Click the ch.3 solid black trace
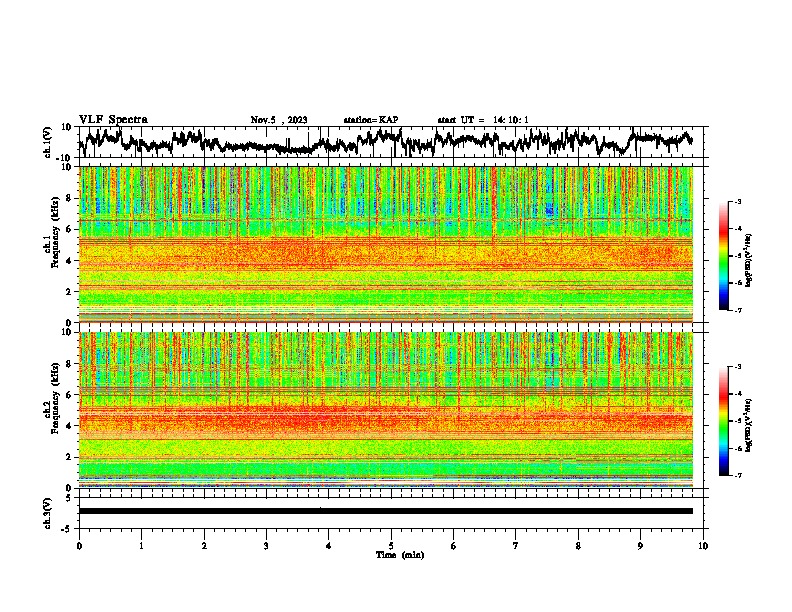 coord(385,511)
